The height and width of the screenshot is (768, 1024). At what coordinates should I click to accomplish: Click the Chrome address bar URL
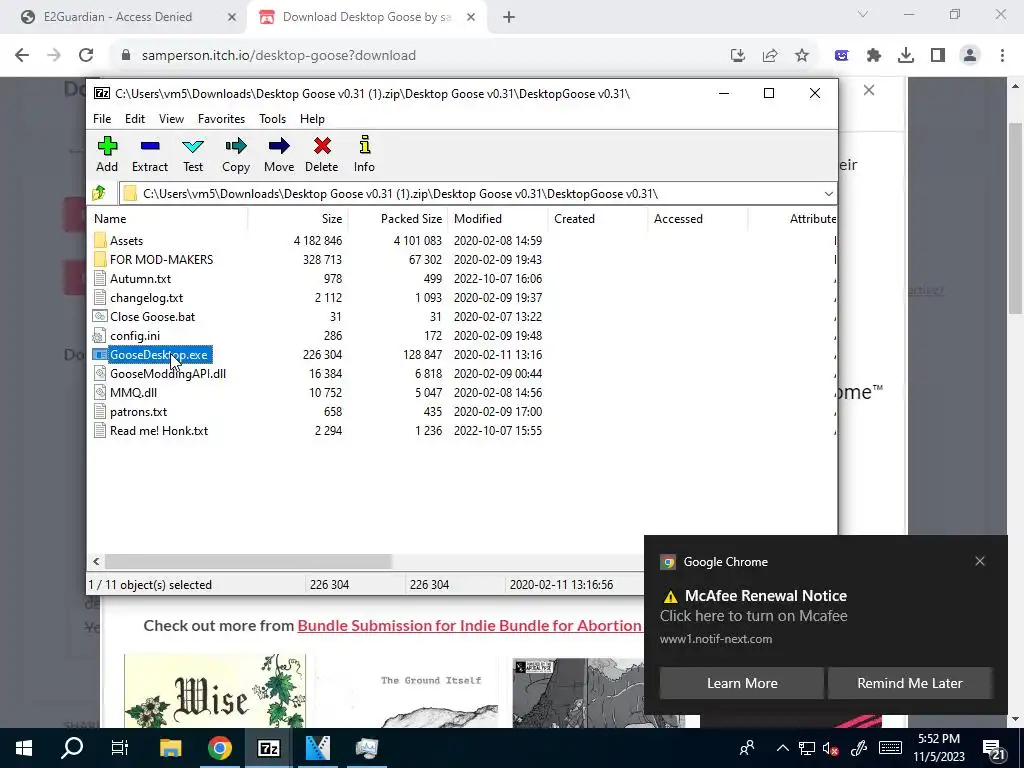click(279, 56)
